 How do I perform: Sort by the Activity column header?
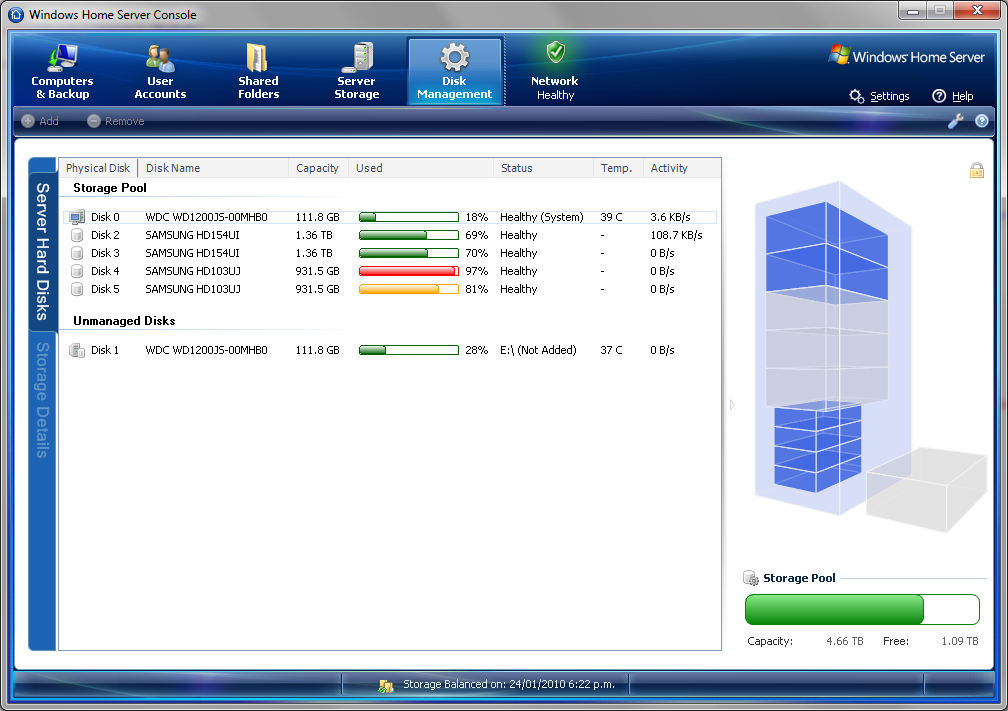[681, 168]
